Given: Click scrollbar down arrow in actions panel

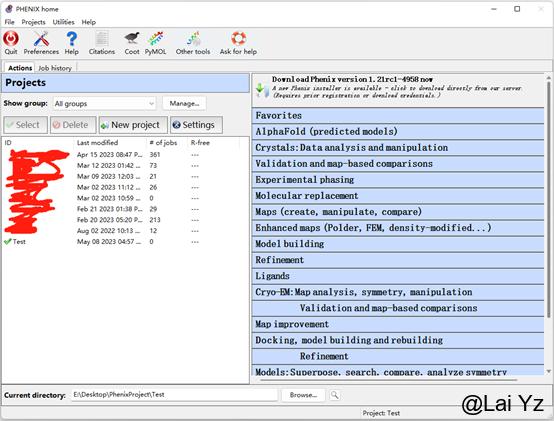Looking at the screenshot, I should pos(548,371).
